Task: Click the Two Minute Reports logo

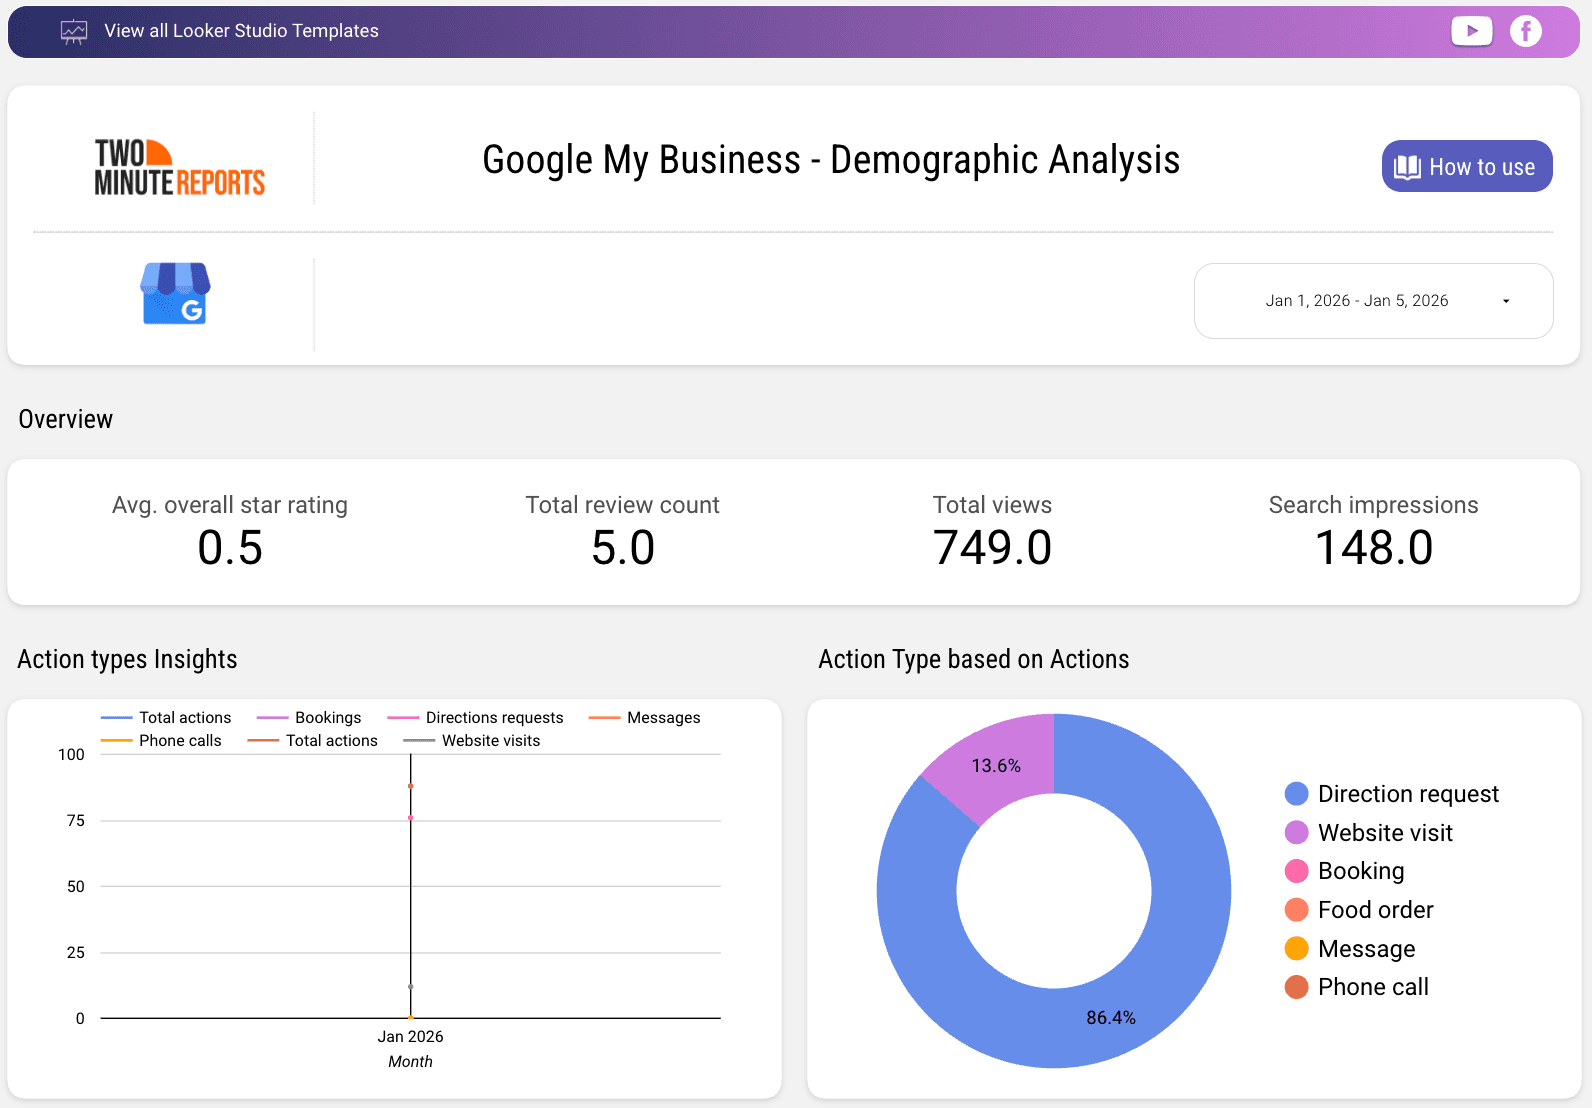Action: point(180,167)
